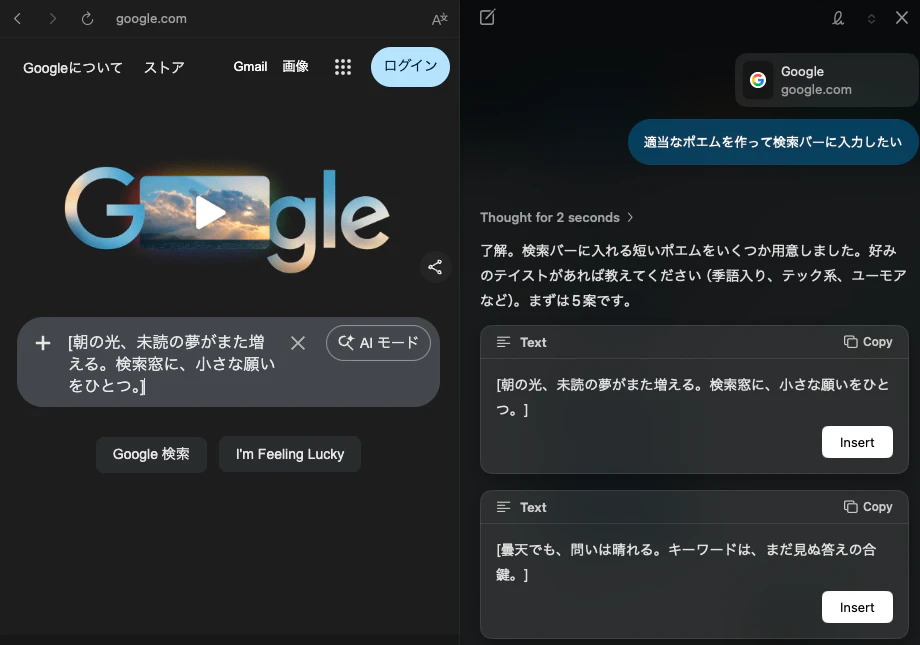Open the 画像 link
Screen dimensions: 920x645
tap(295, 66)
